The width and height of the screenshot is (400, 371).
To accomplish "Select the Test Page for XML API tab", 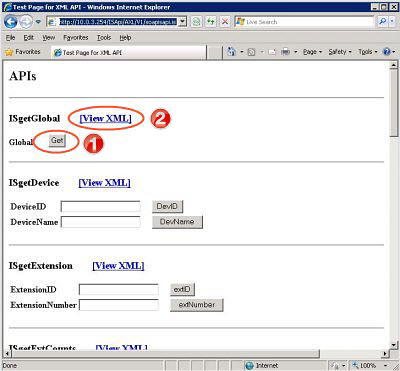I will pyautogui.click(x=129, y=53).
